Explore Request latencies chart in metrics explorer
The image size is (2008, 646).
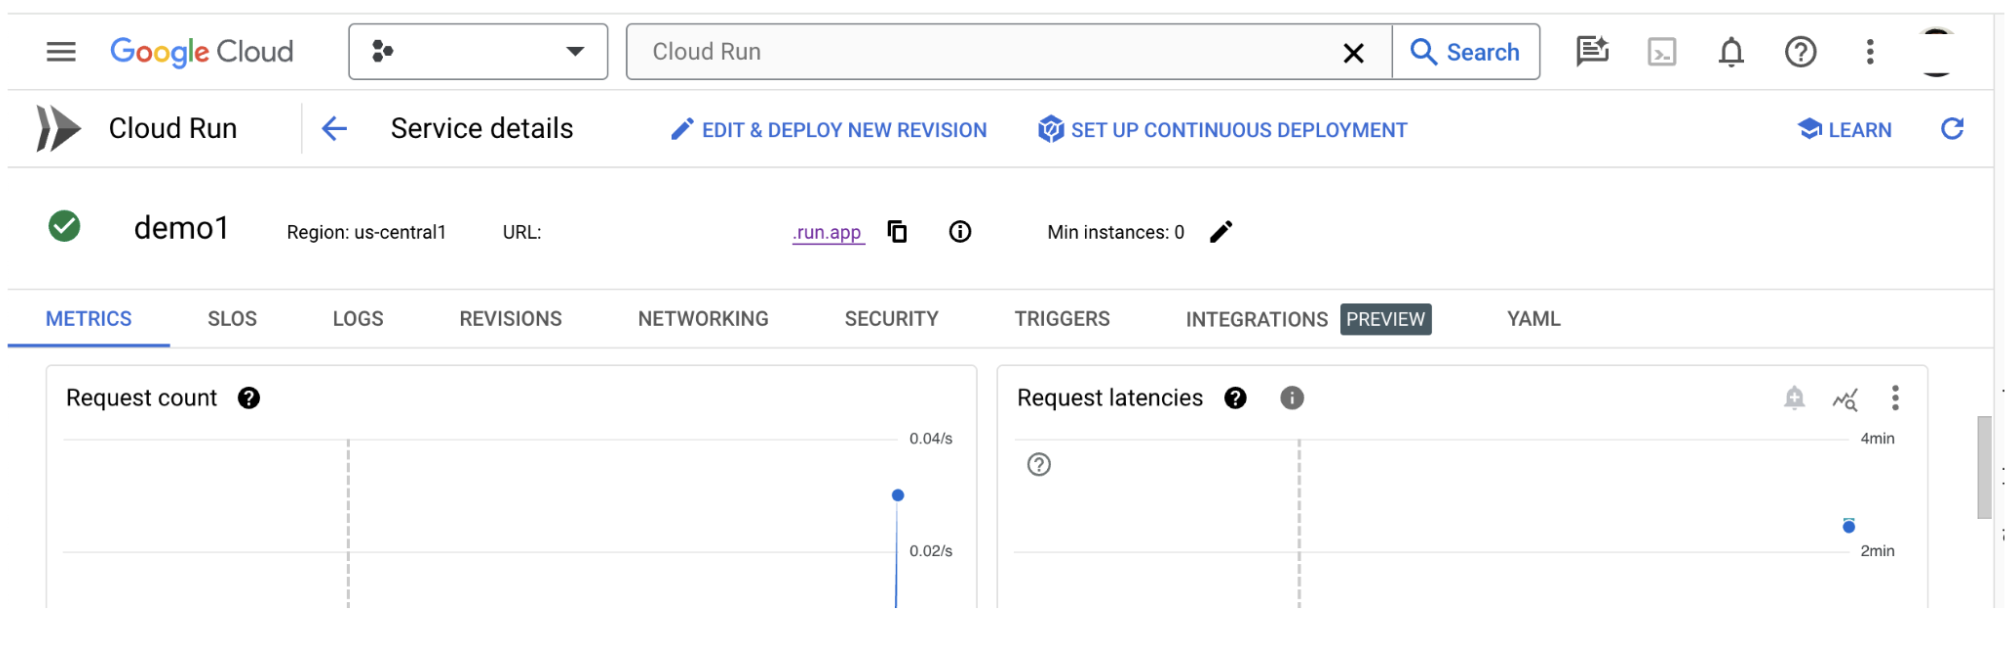pyautogui.click(x=1844, y=399)
